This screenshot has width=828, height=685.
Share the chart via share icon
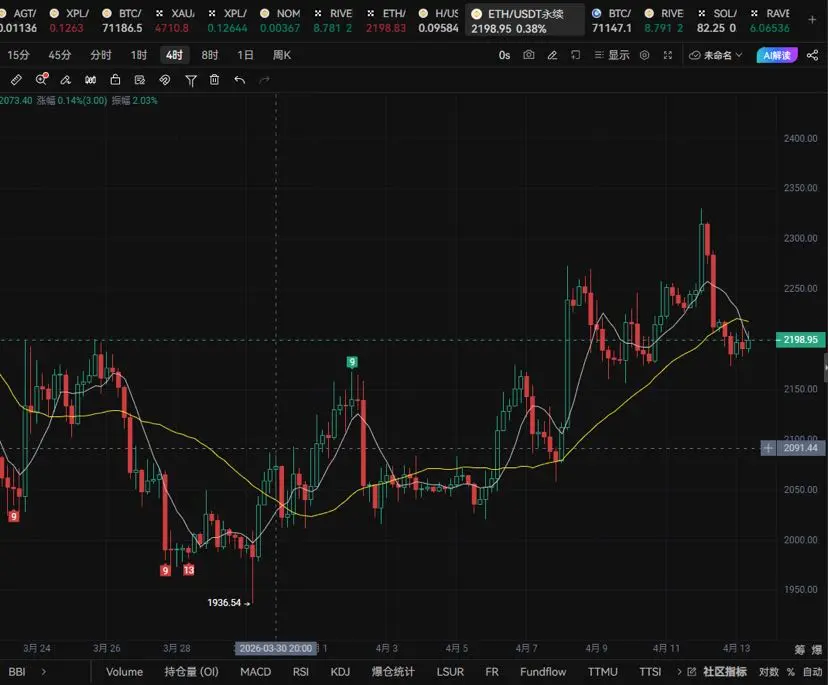813,55
